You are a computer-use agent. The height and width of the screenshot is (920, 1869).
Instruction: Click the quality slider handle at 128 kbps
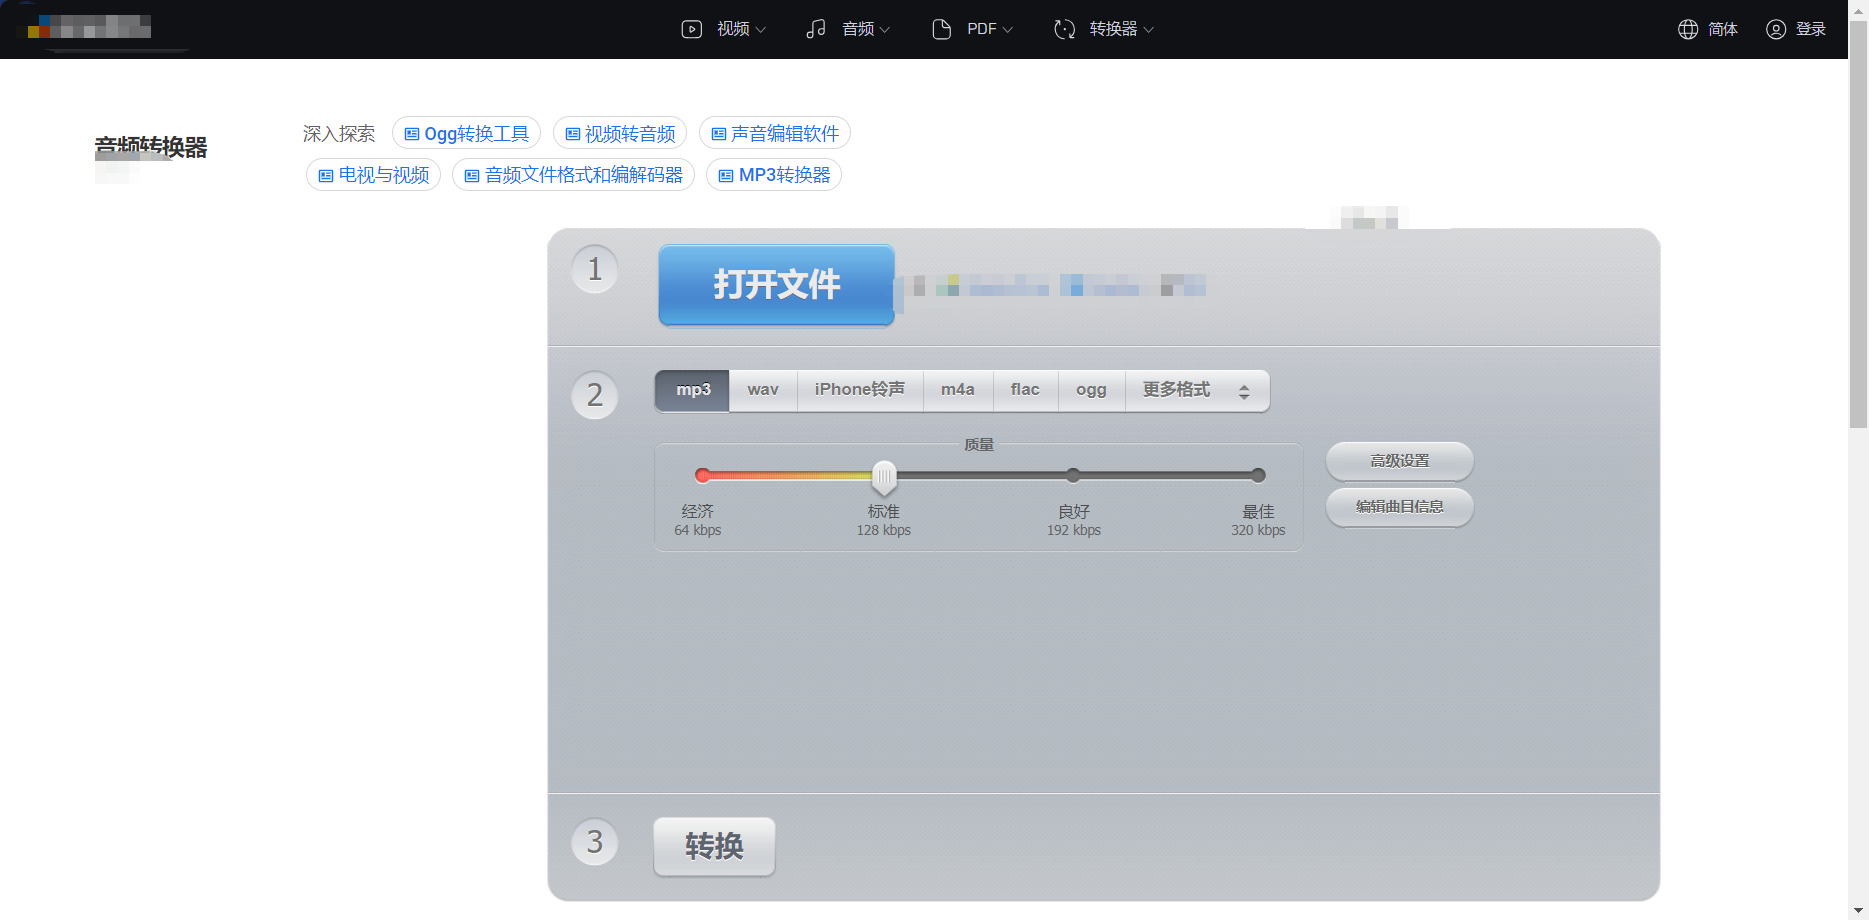pyautogui.click(x=884, y=477)
